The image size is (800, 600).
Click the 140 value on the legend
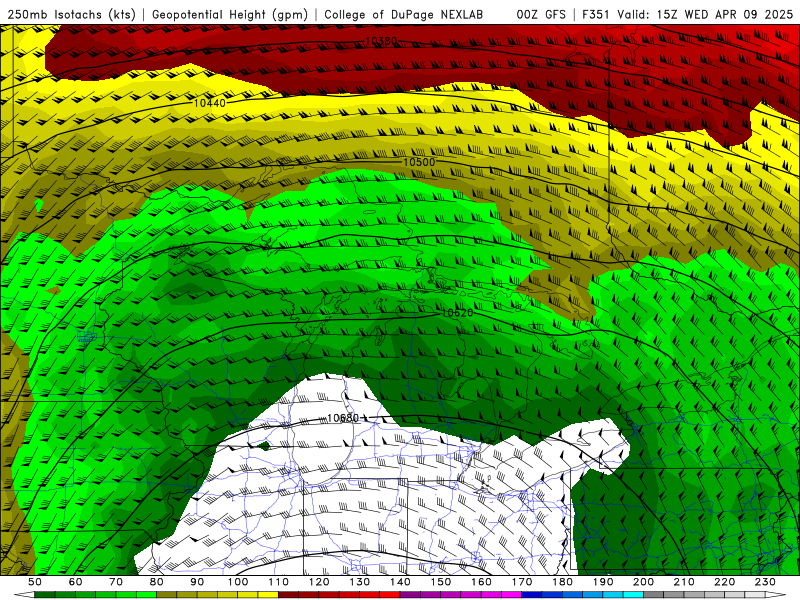(x=400, y=582)
